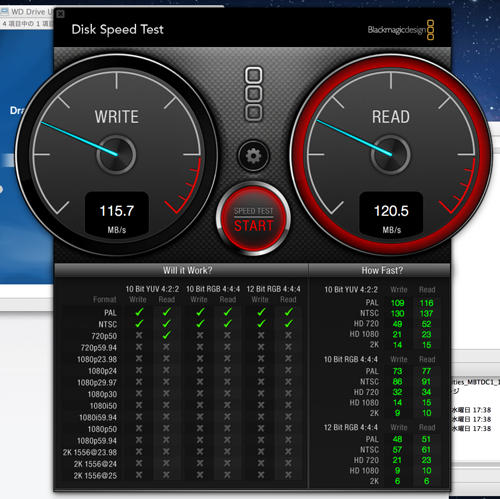Click NTSC 10 Bit RGB write checkmark
This screenshot has height=499, width=500.
tap(200, 323)
